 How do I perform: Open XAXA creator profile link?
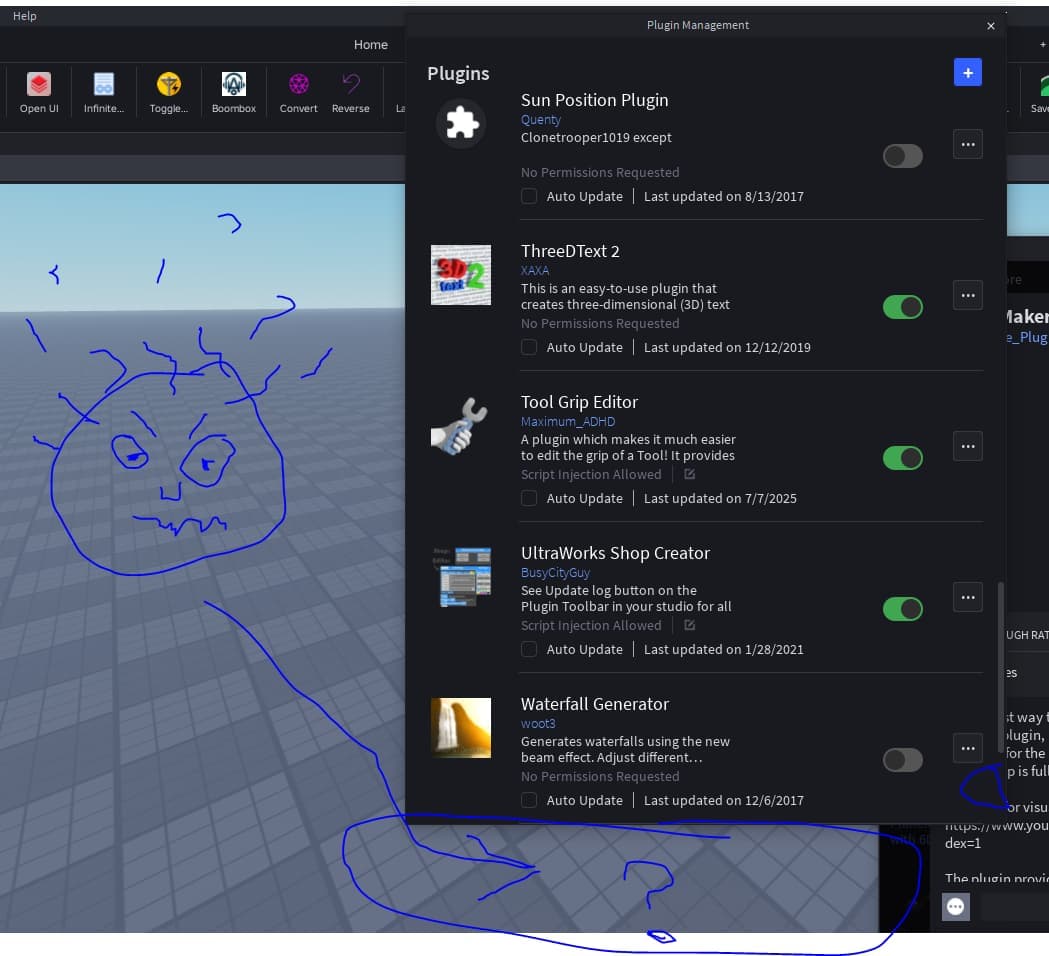[535, 270]
